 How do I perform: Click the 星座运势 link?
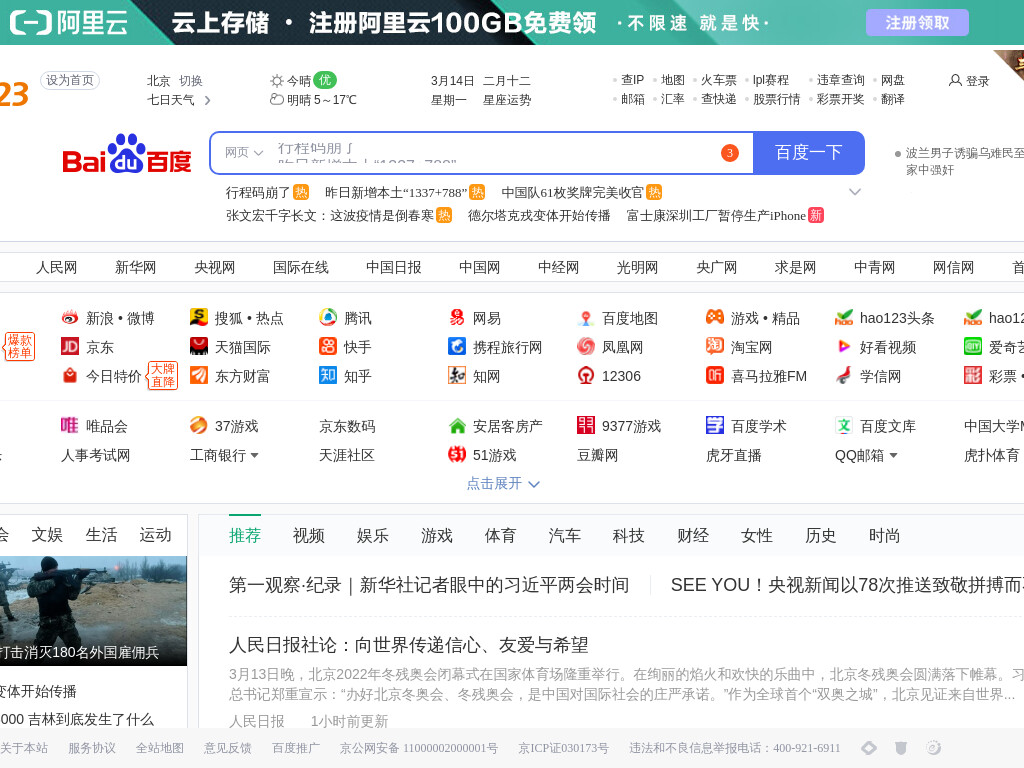pos(507,100)
